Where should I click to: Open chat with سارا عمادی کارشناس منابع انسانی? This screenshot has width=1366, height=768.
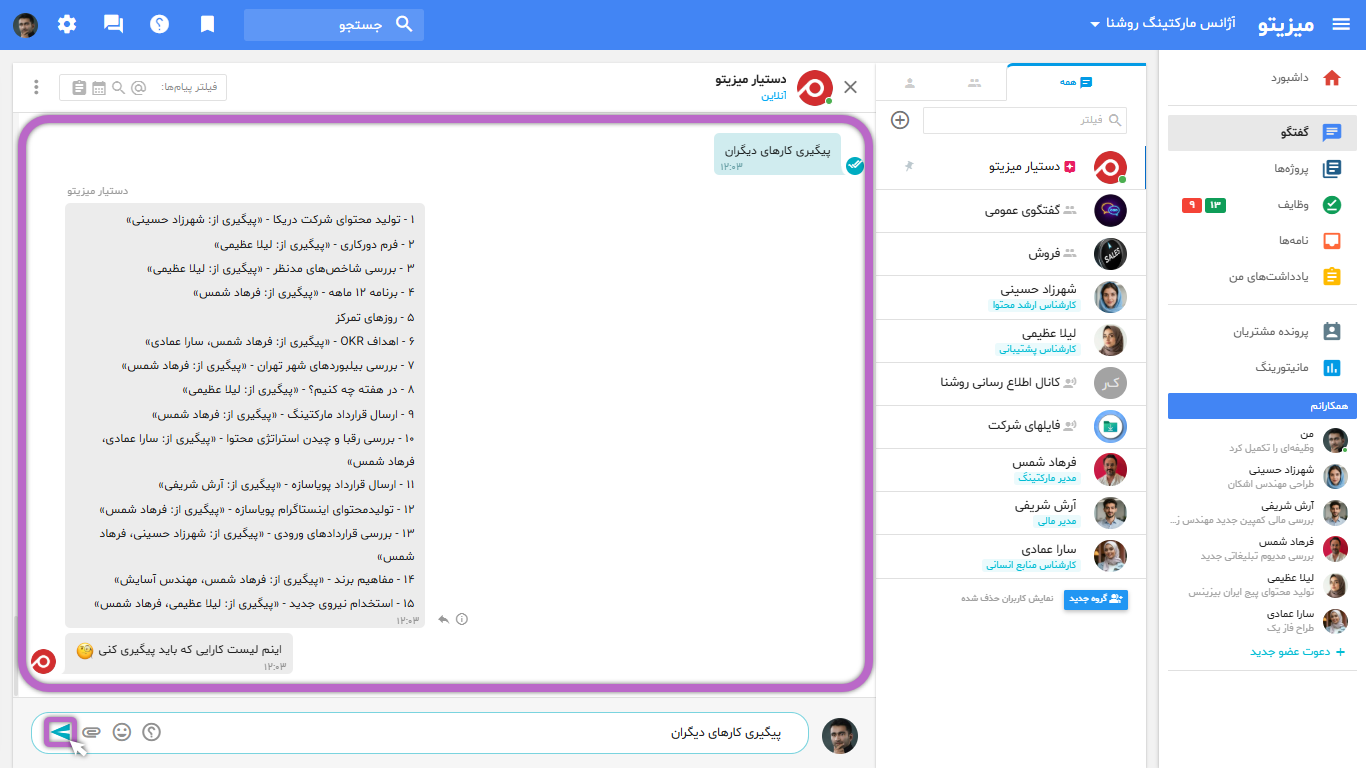tap(1011, 556)
